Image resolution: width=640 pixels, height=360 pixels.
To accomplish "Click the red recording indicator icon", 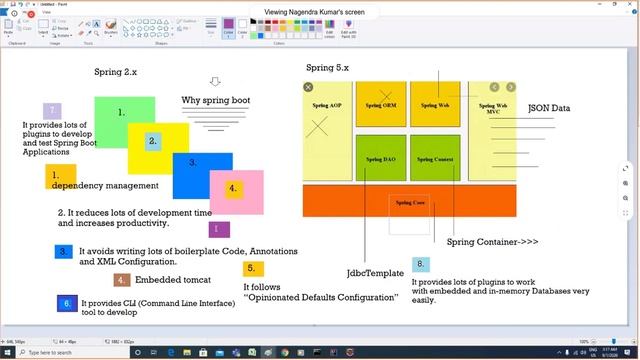I will point(31,14).
